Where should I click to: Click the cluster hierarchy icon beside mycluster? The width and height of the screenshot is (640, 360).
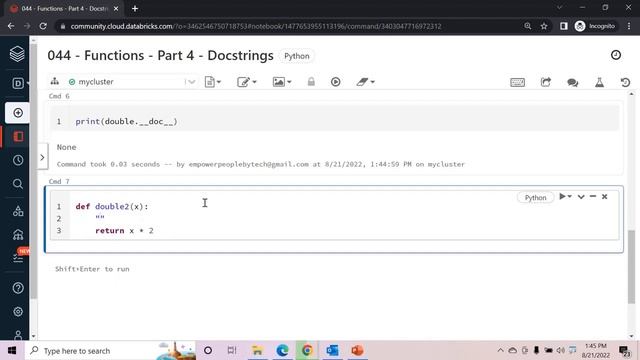[x=55, y=81]
